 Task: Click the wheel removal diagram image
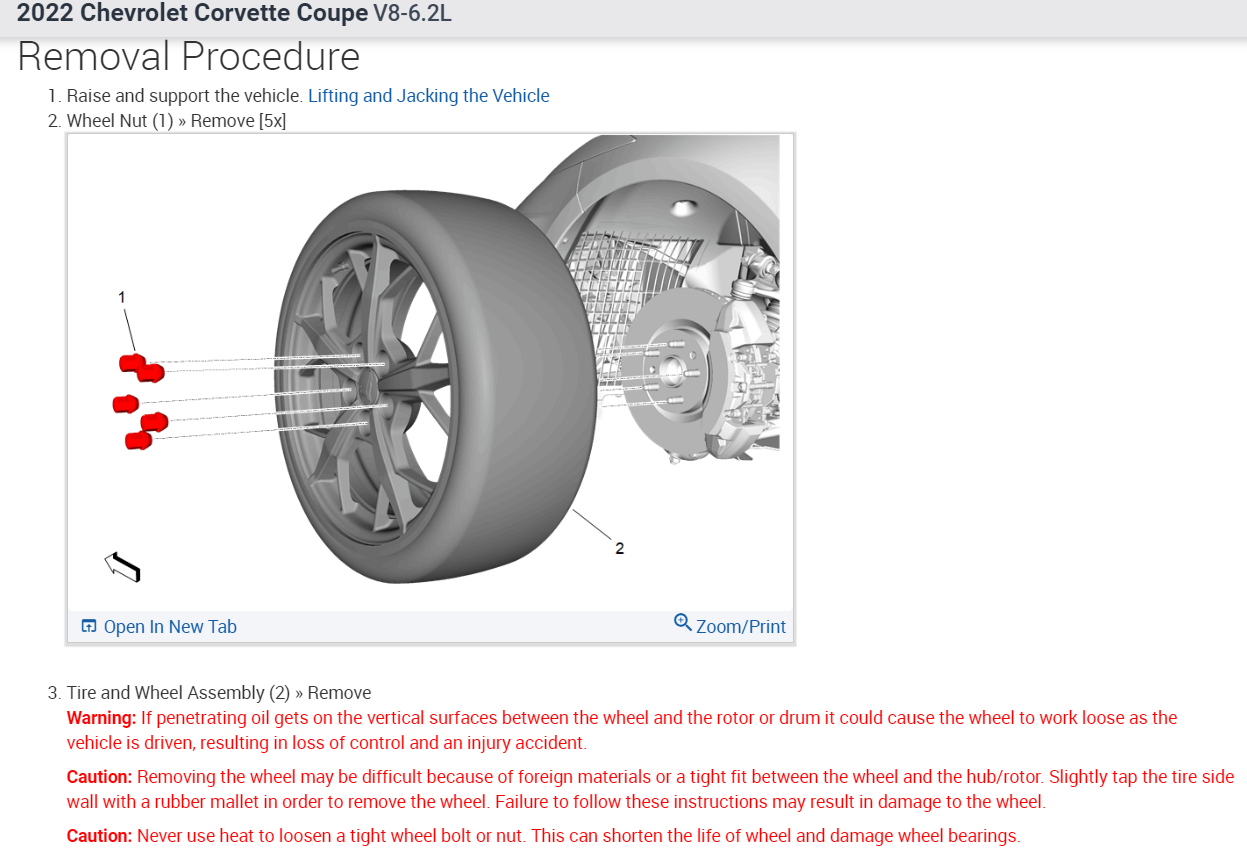[430, 372]
